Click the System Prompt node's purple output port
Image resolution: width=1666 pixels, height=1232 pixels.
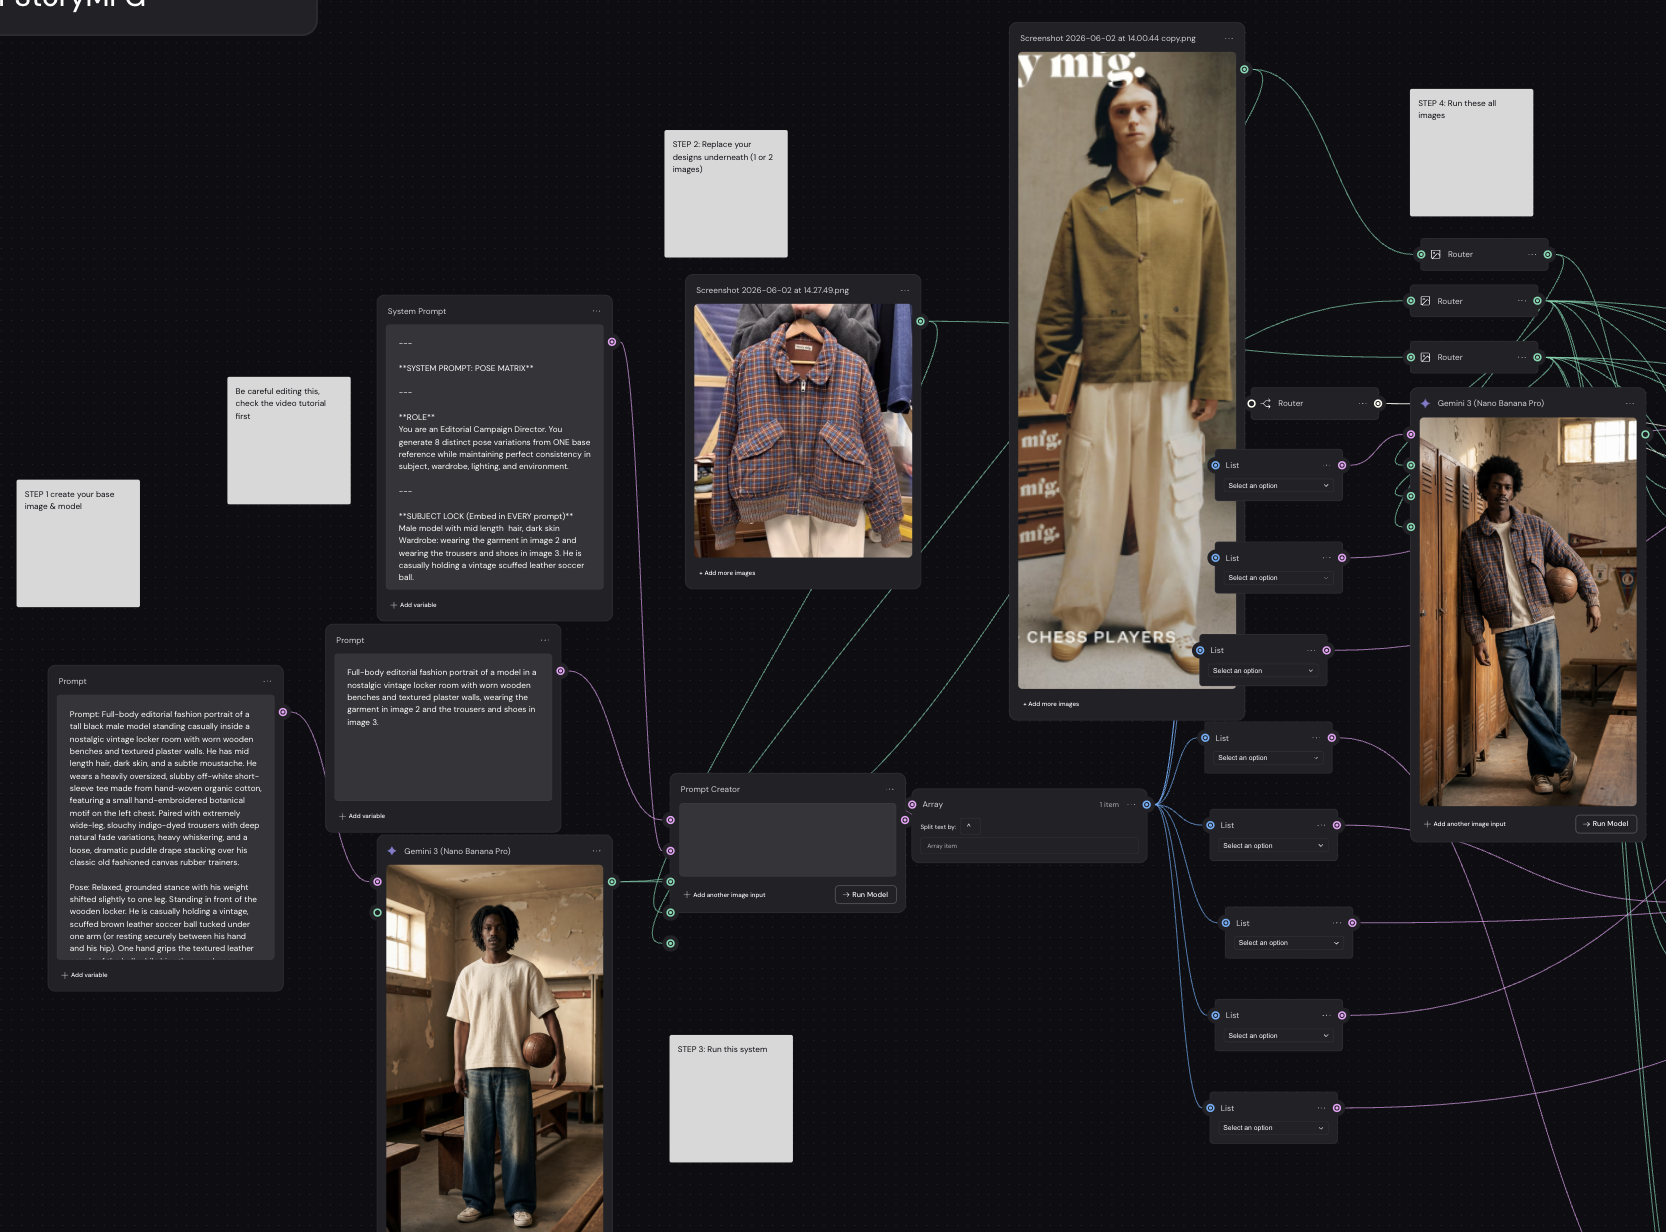pos(612,342)
